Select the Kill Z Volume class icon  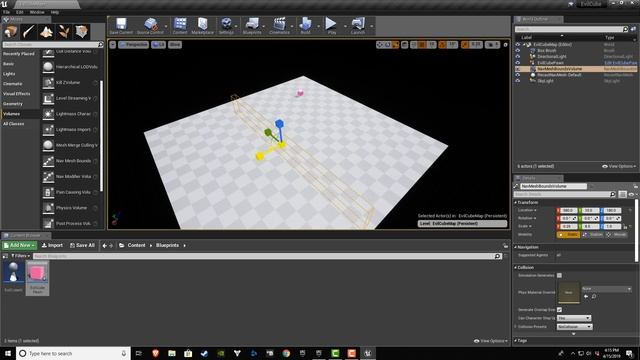(x=48, y=82)
